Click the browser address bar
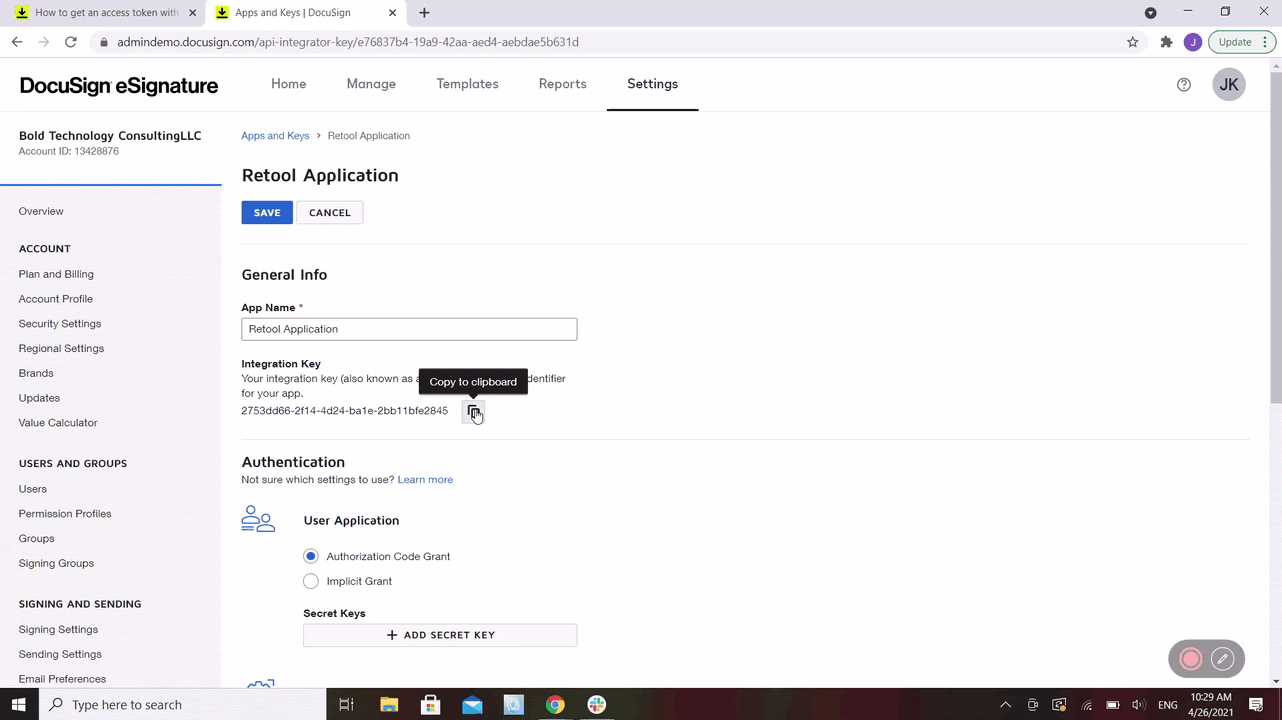This screenshot has width=1282, height=720. pyautogui.click(x=605, y=42)
